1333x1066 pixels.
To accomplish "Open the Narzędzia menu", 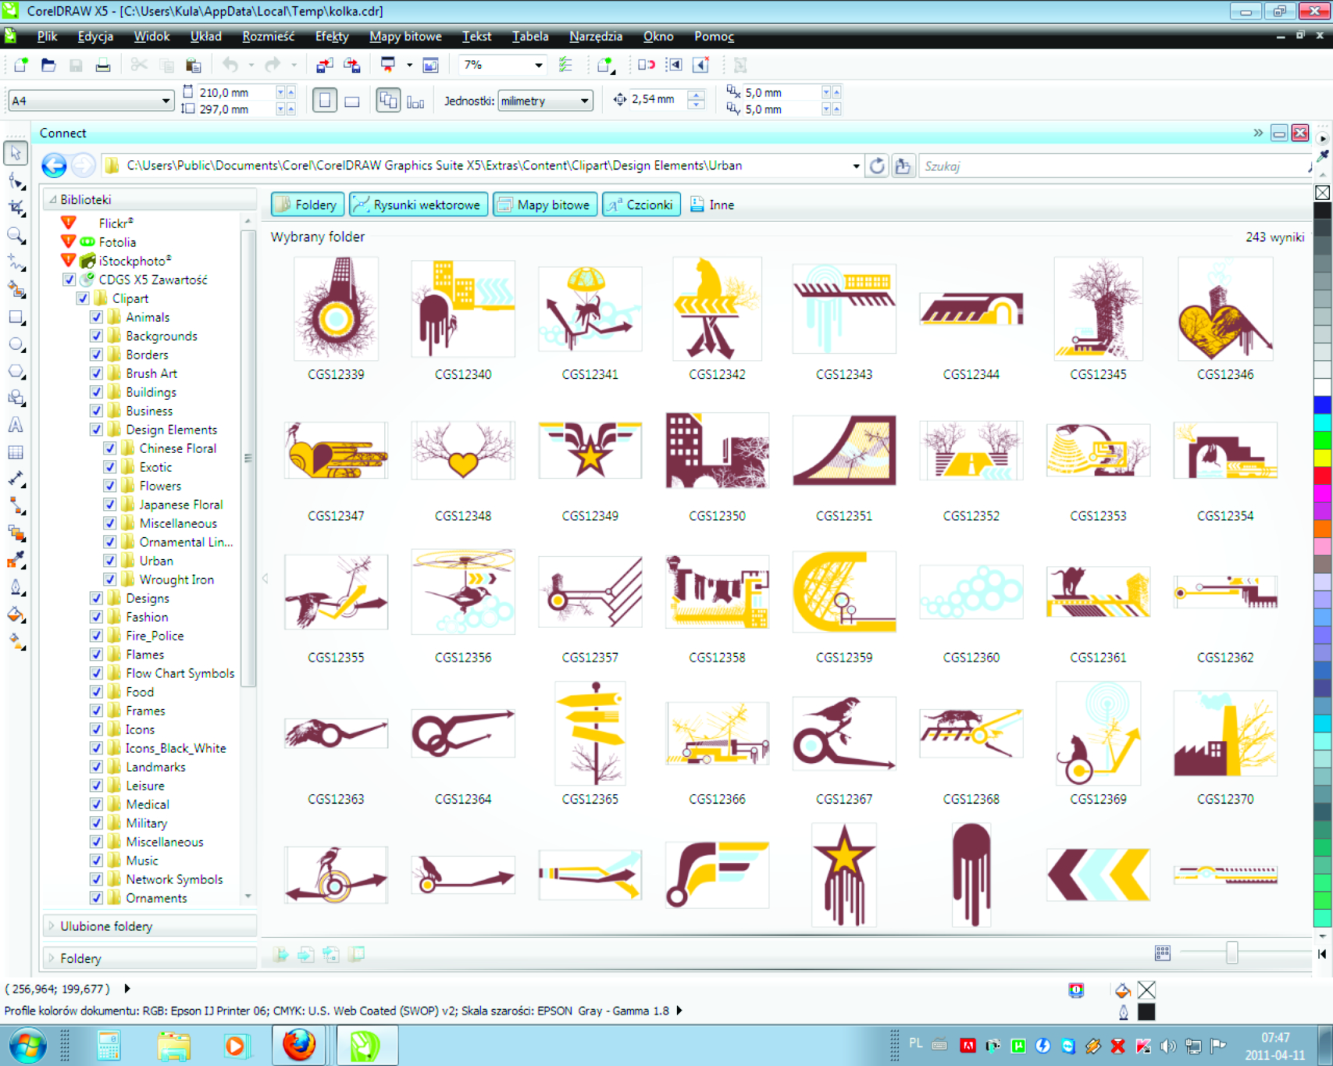I will coord(595,36).
